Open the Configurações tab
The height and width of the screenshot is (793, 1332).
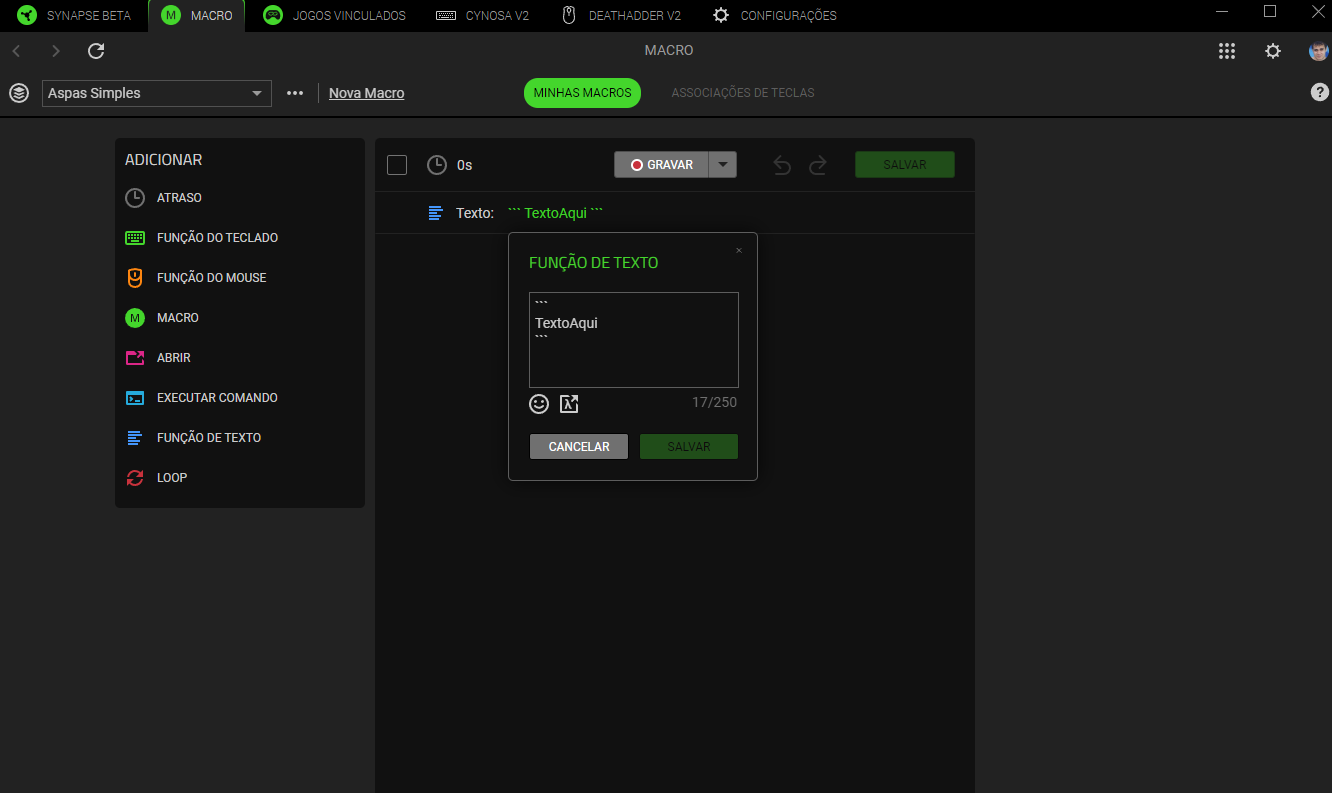coord(774,16)
